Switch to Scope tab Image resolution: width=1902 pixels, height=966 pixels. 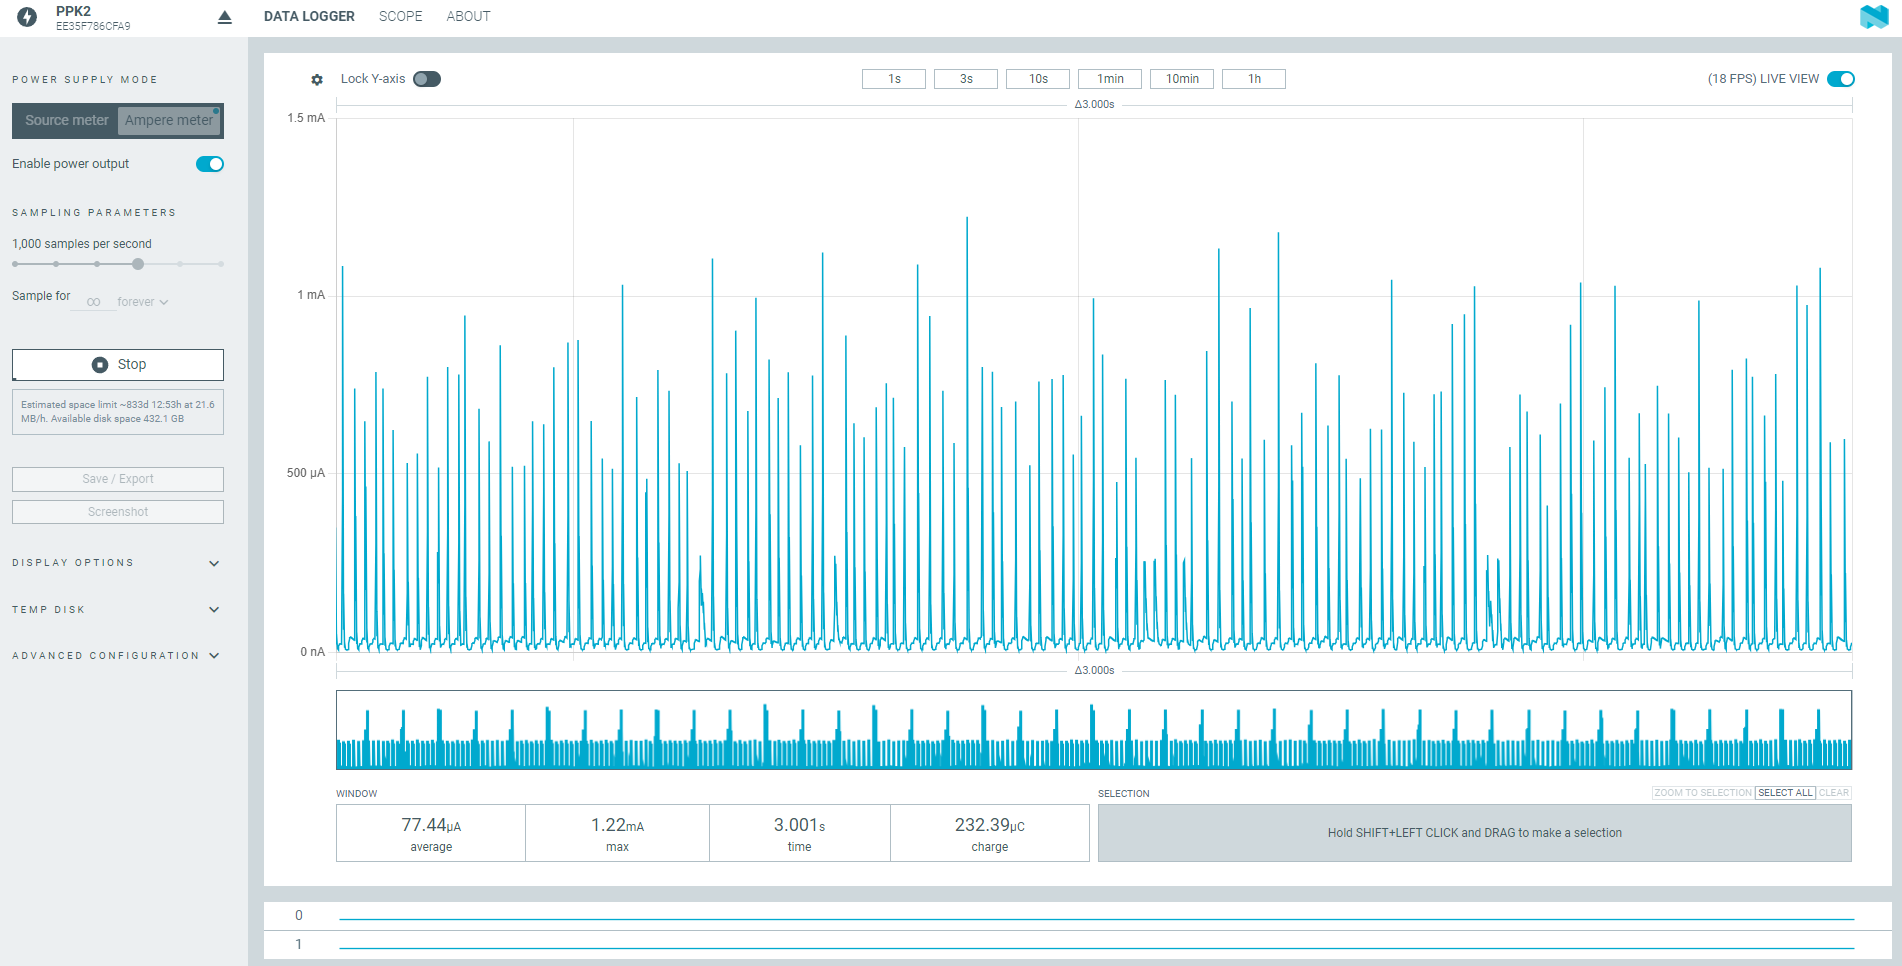(x=401, y=16)
